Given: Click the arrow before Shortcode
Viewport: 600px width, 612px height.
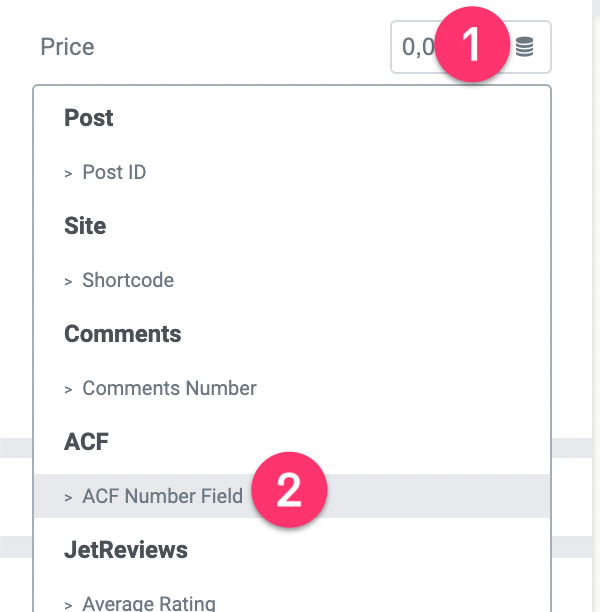Looking at the screenshot, I should pos(68,281).
